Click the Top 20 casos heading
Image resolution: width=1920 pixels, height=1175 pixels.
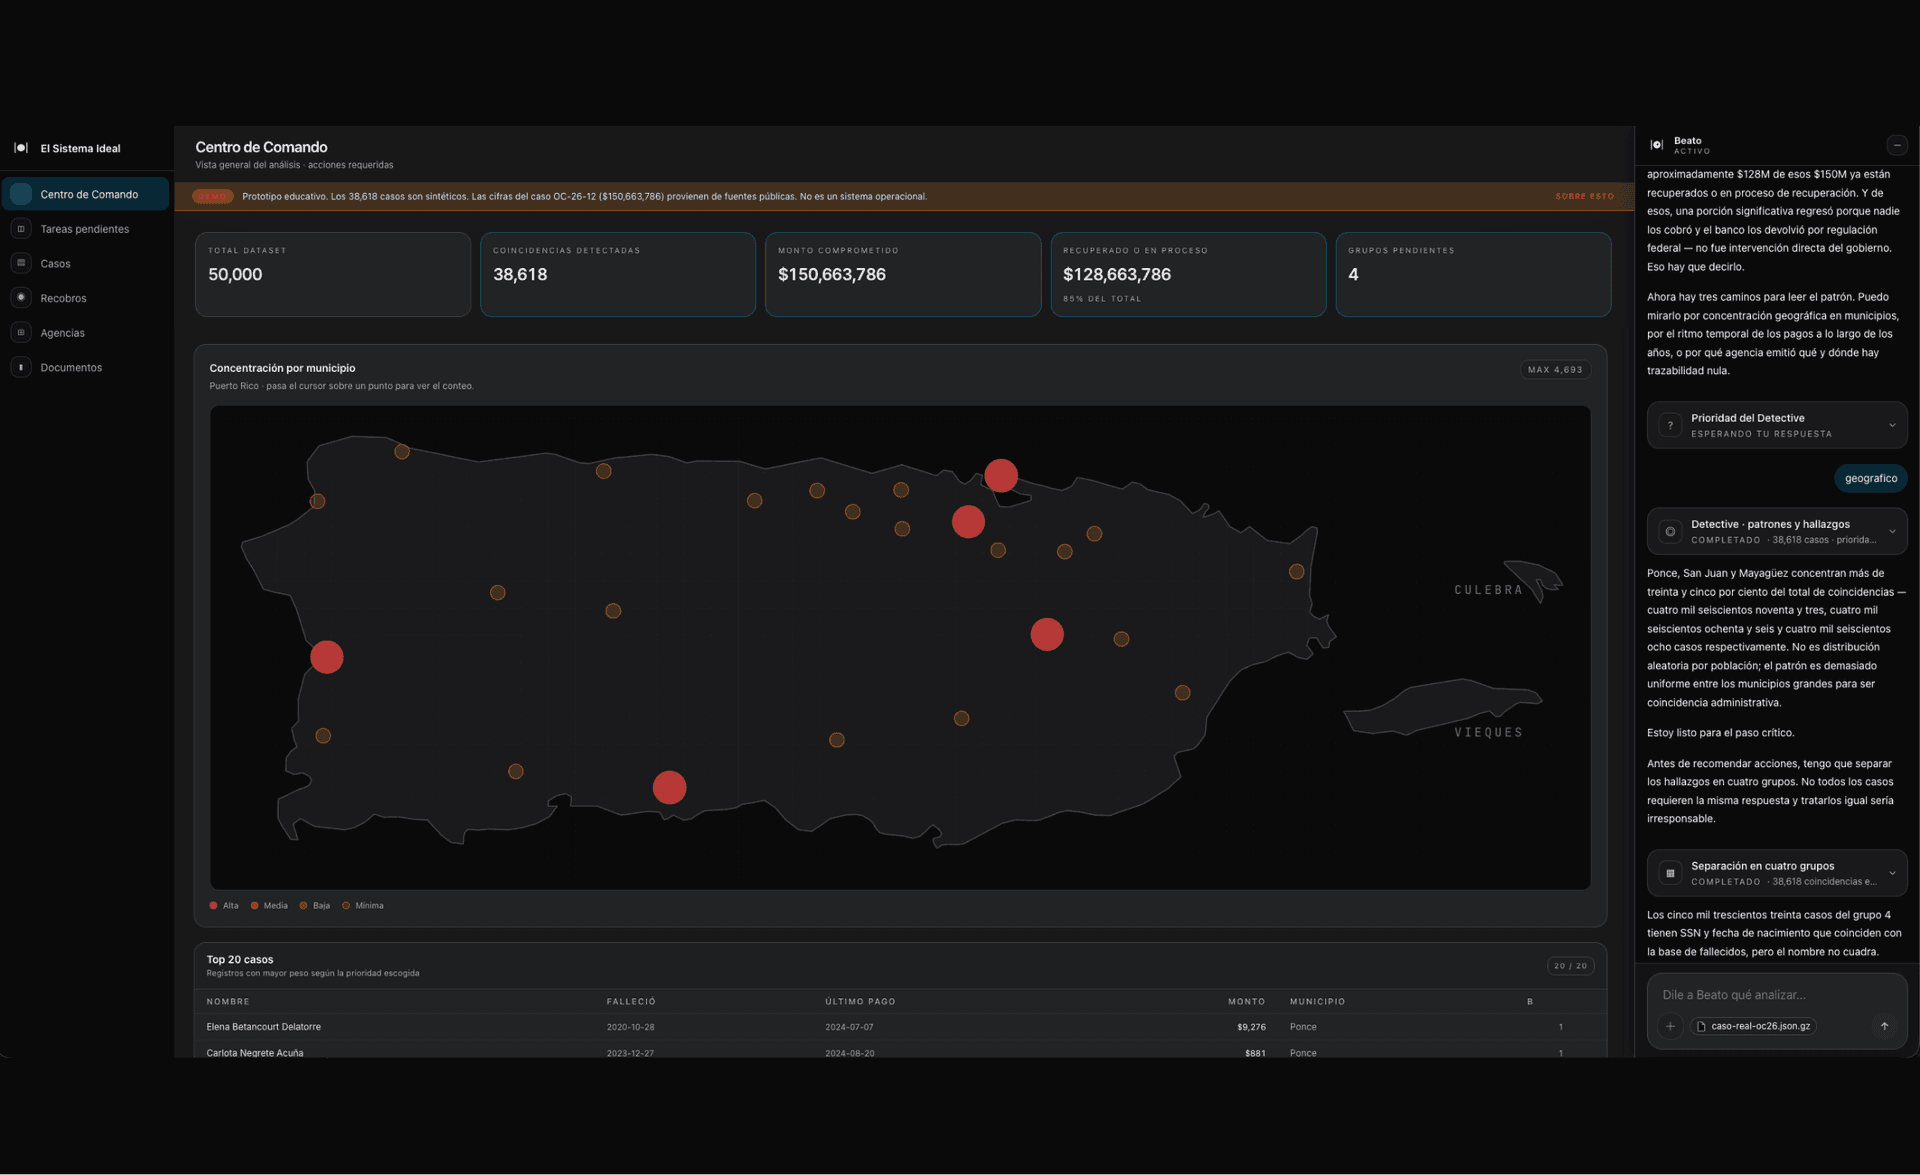click(240, 959)
